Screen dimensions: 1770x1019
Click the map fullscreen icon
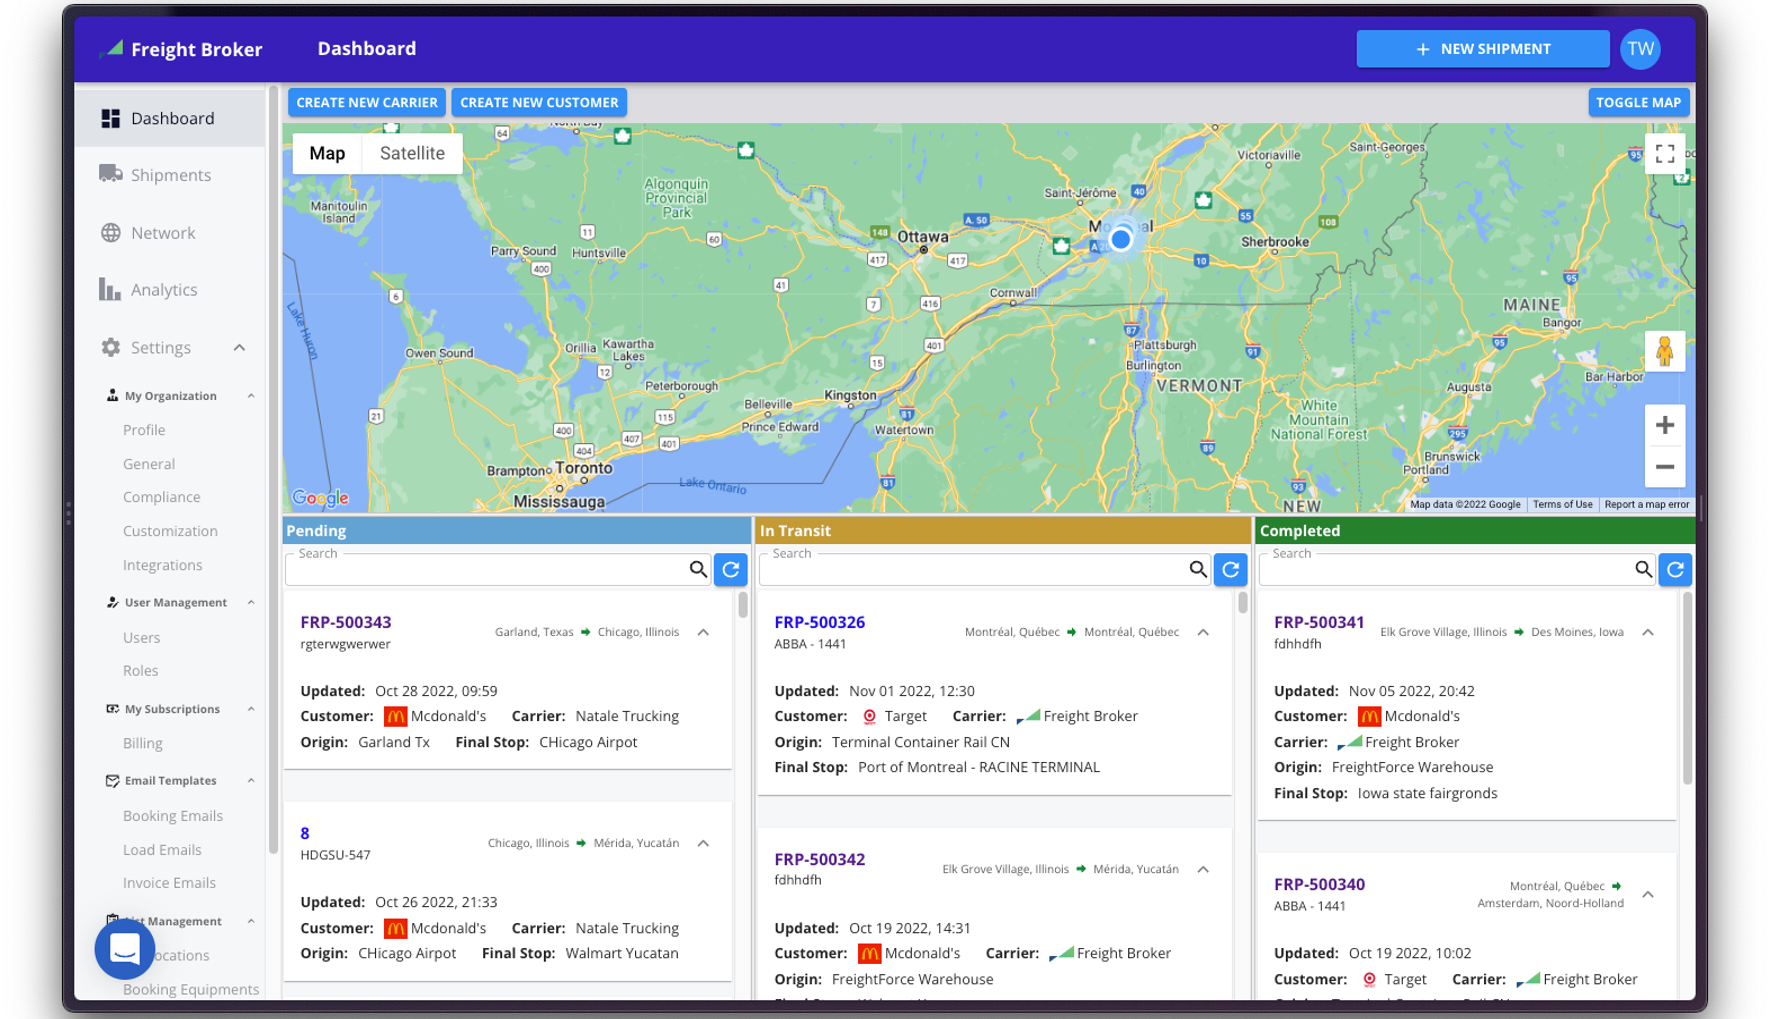1665,154
